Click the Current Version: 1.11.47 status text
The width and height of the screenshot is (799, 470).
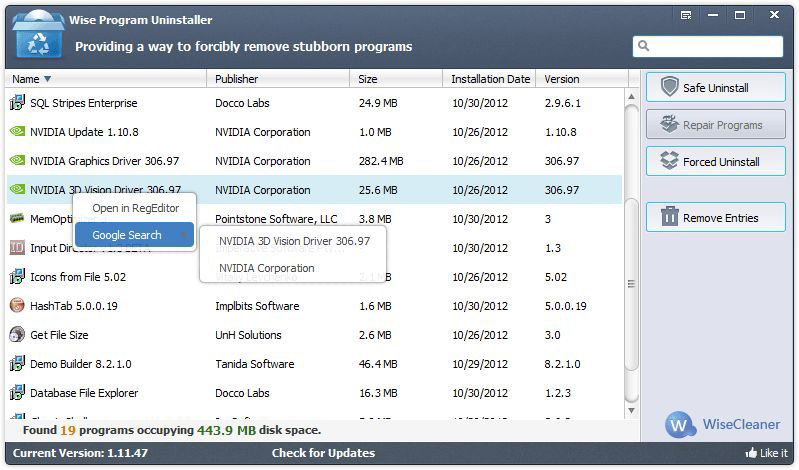[x=81, y=453]
